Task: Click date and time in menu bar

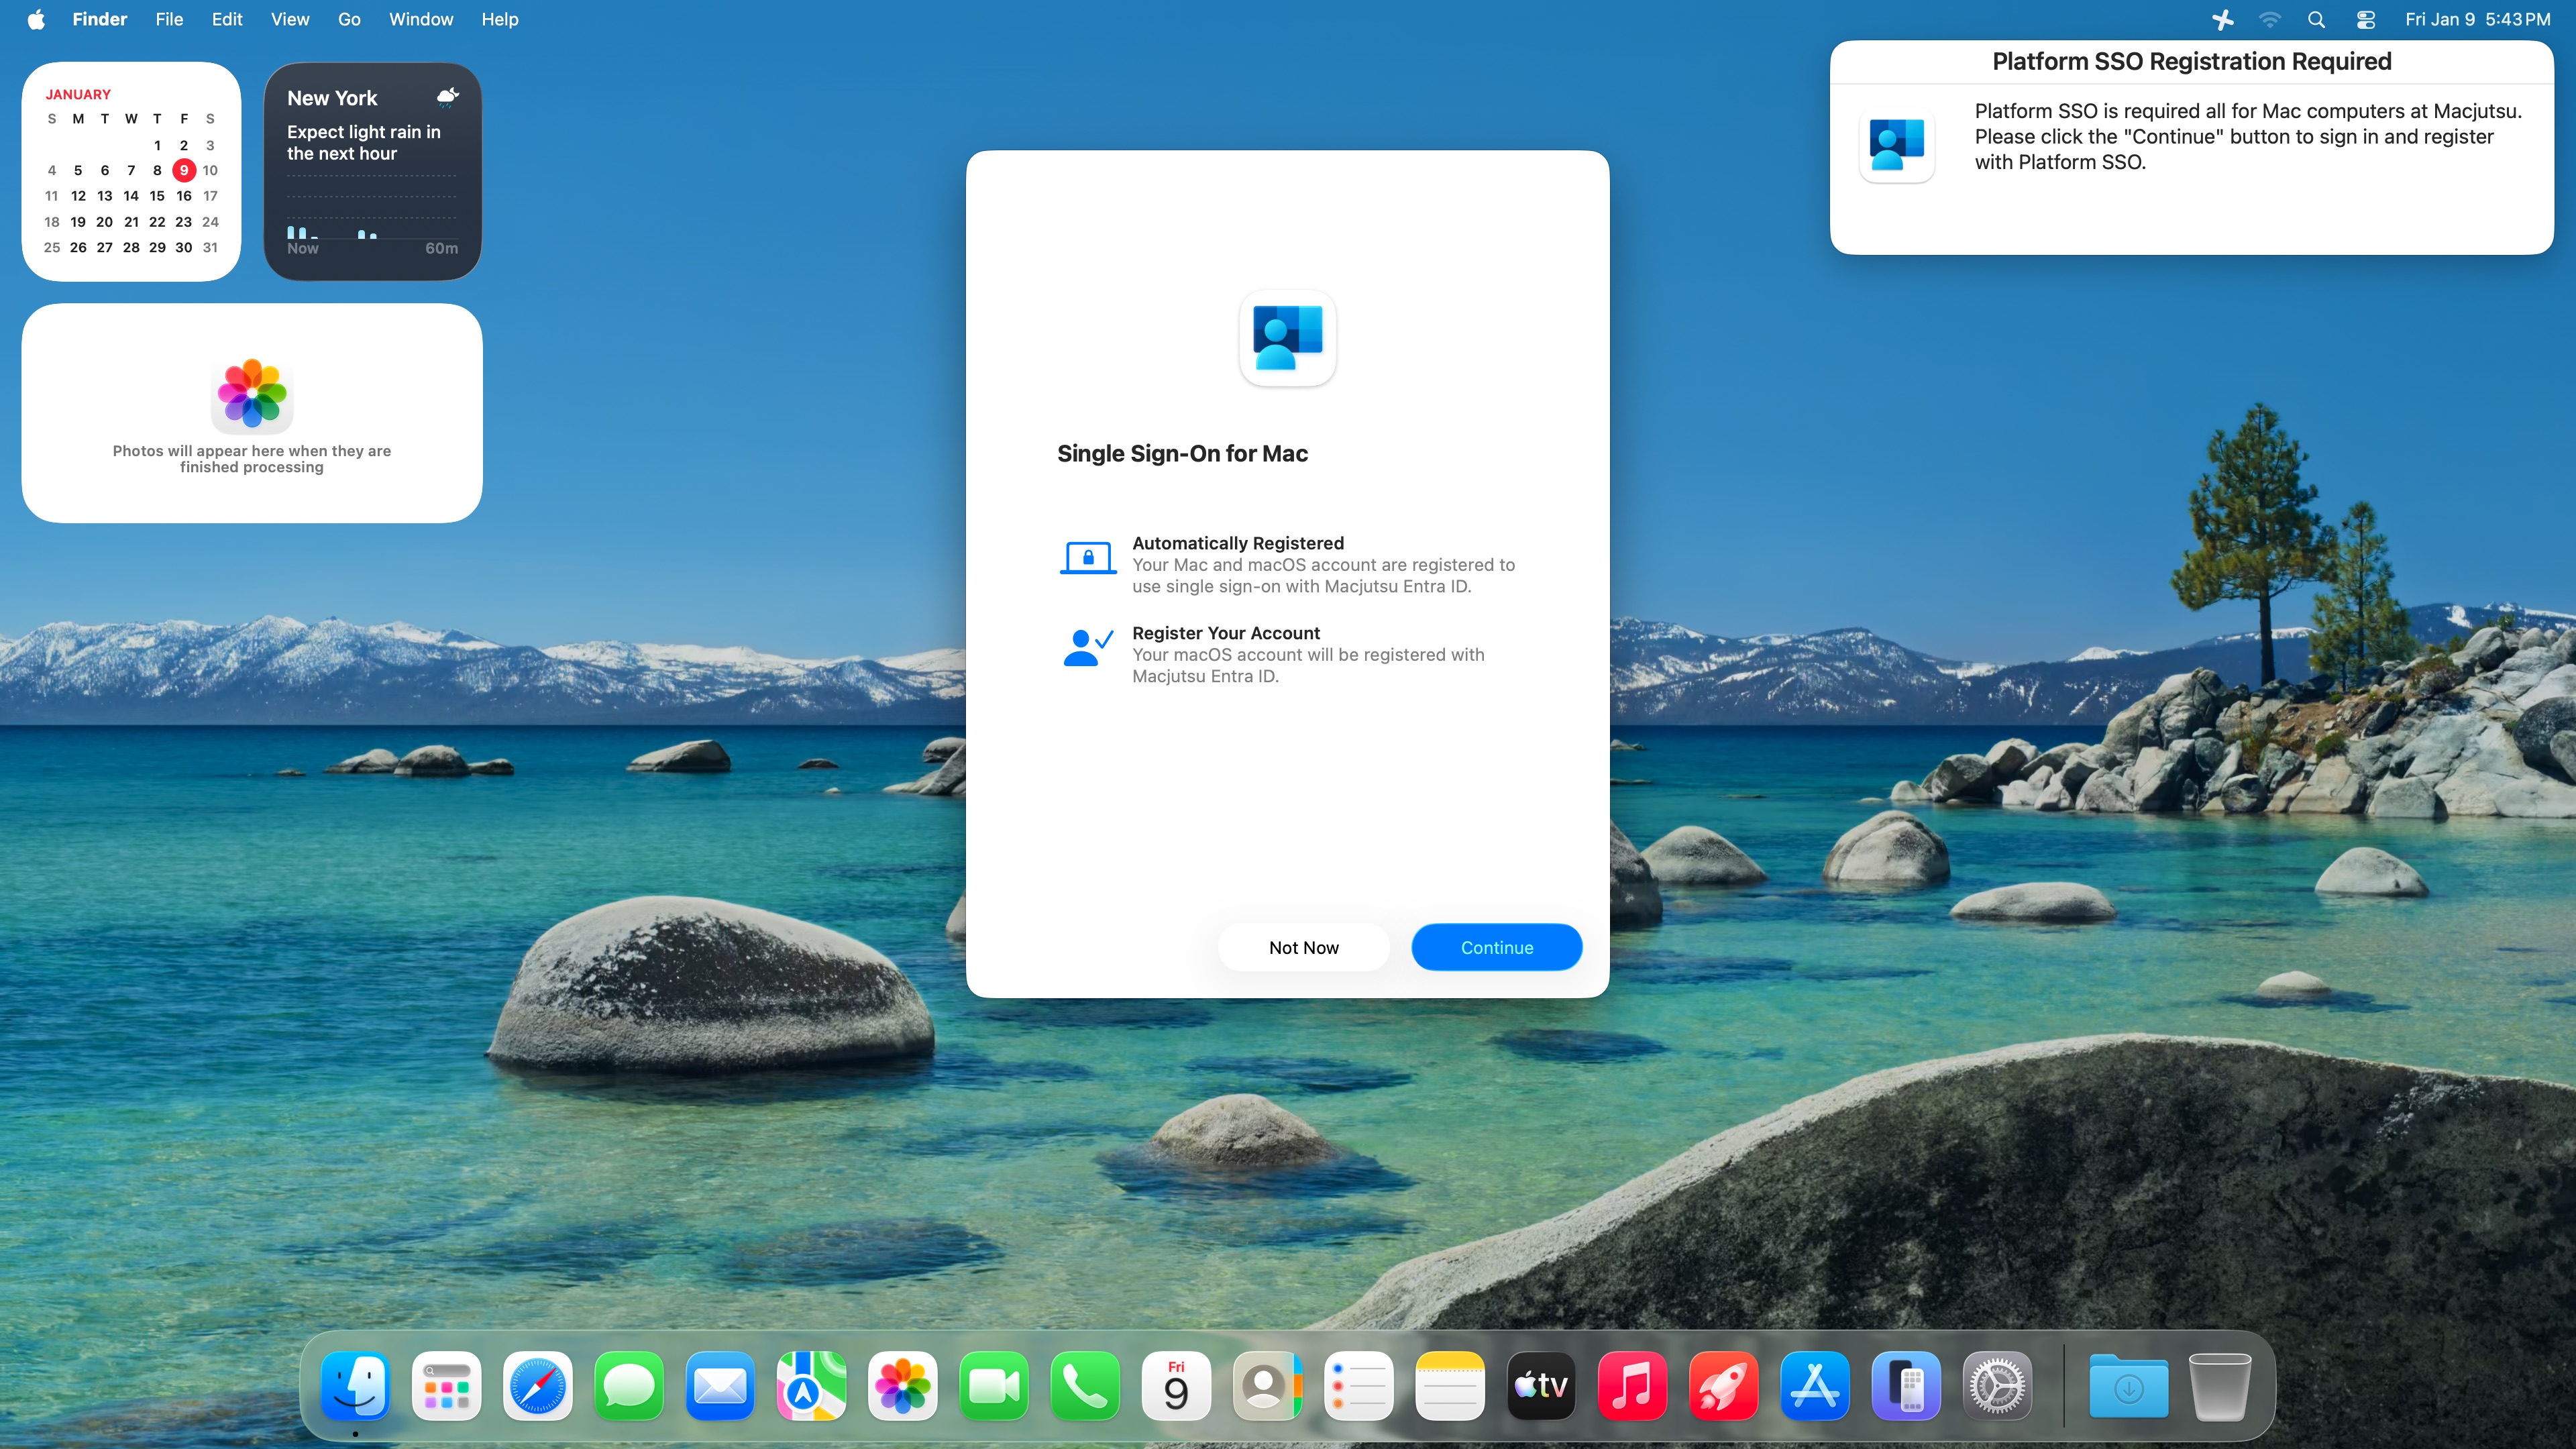Action: point(2477,19)
